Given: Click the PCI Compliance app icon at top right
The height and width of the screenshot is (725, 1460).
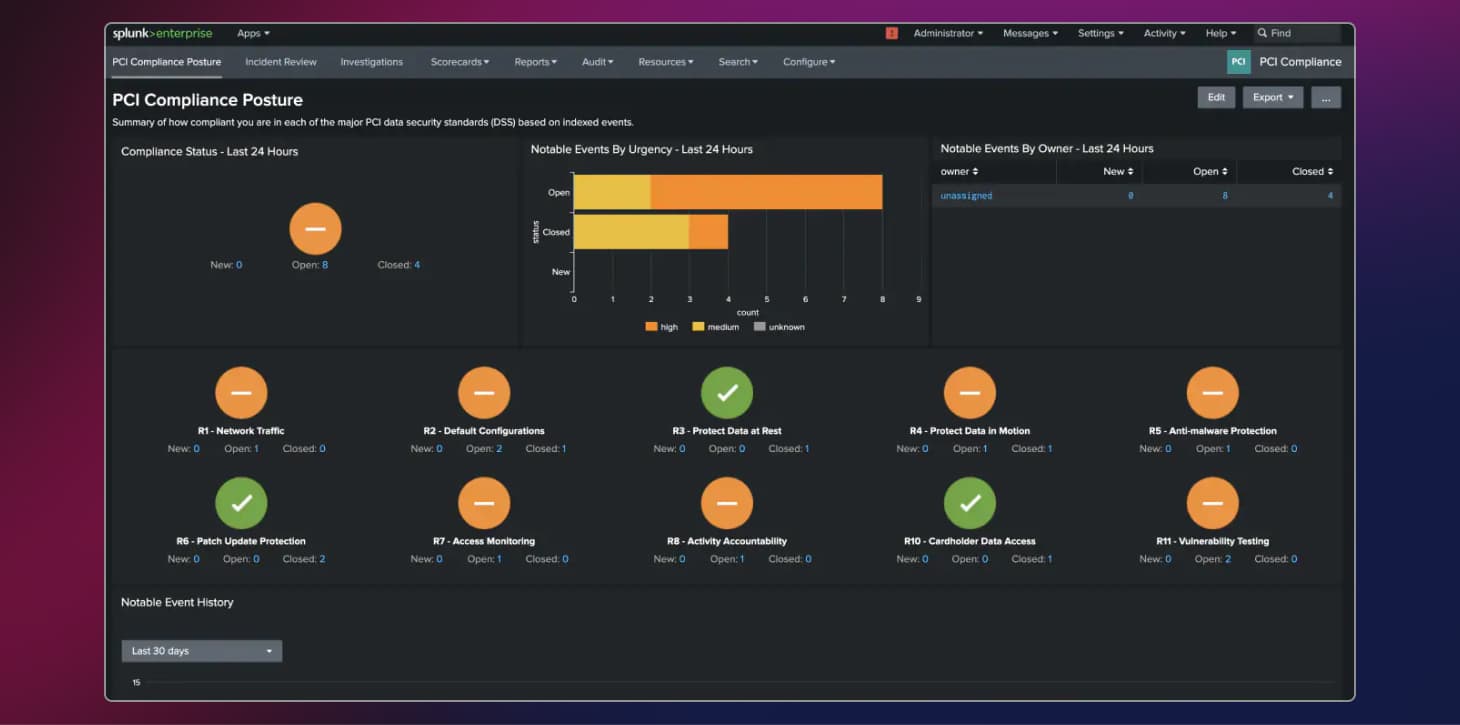Looking at the screenshot, I should tap(1239, 61).
